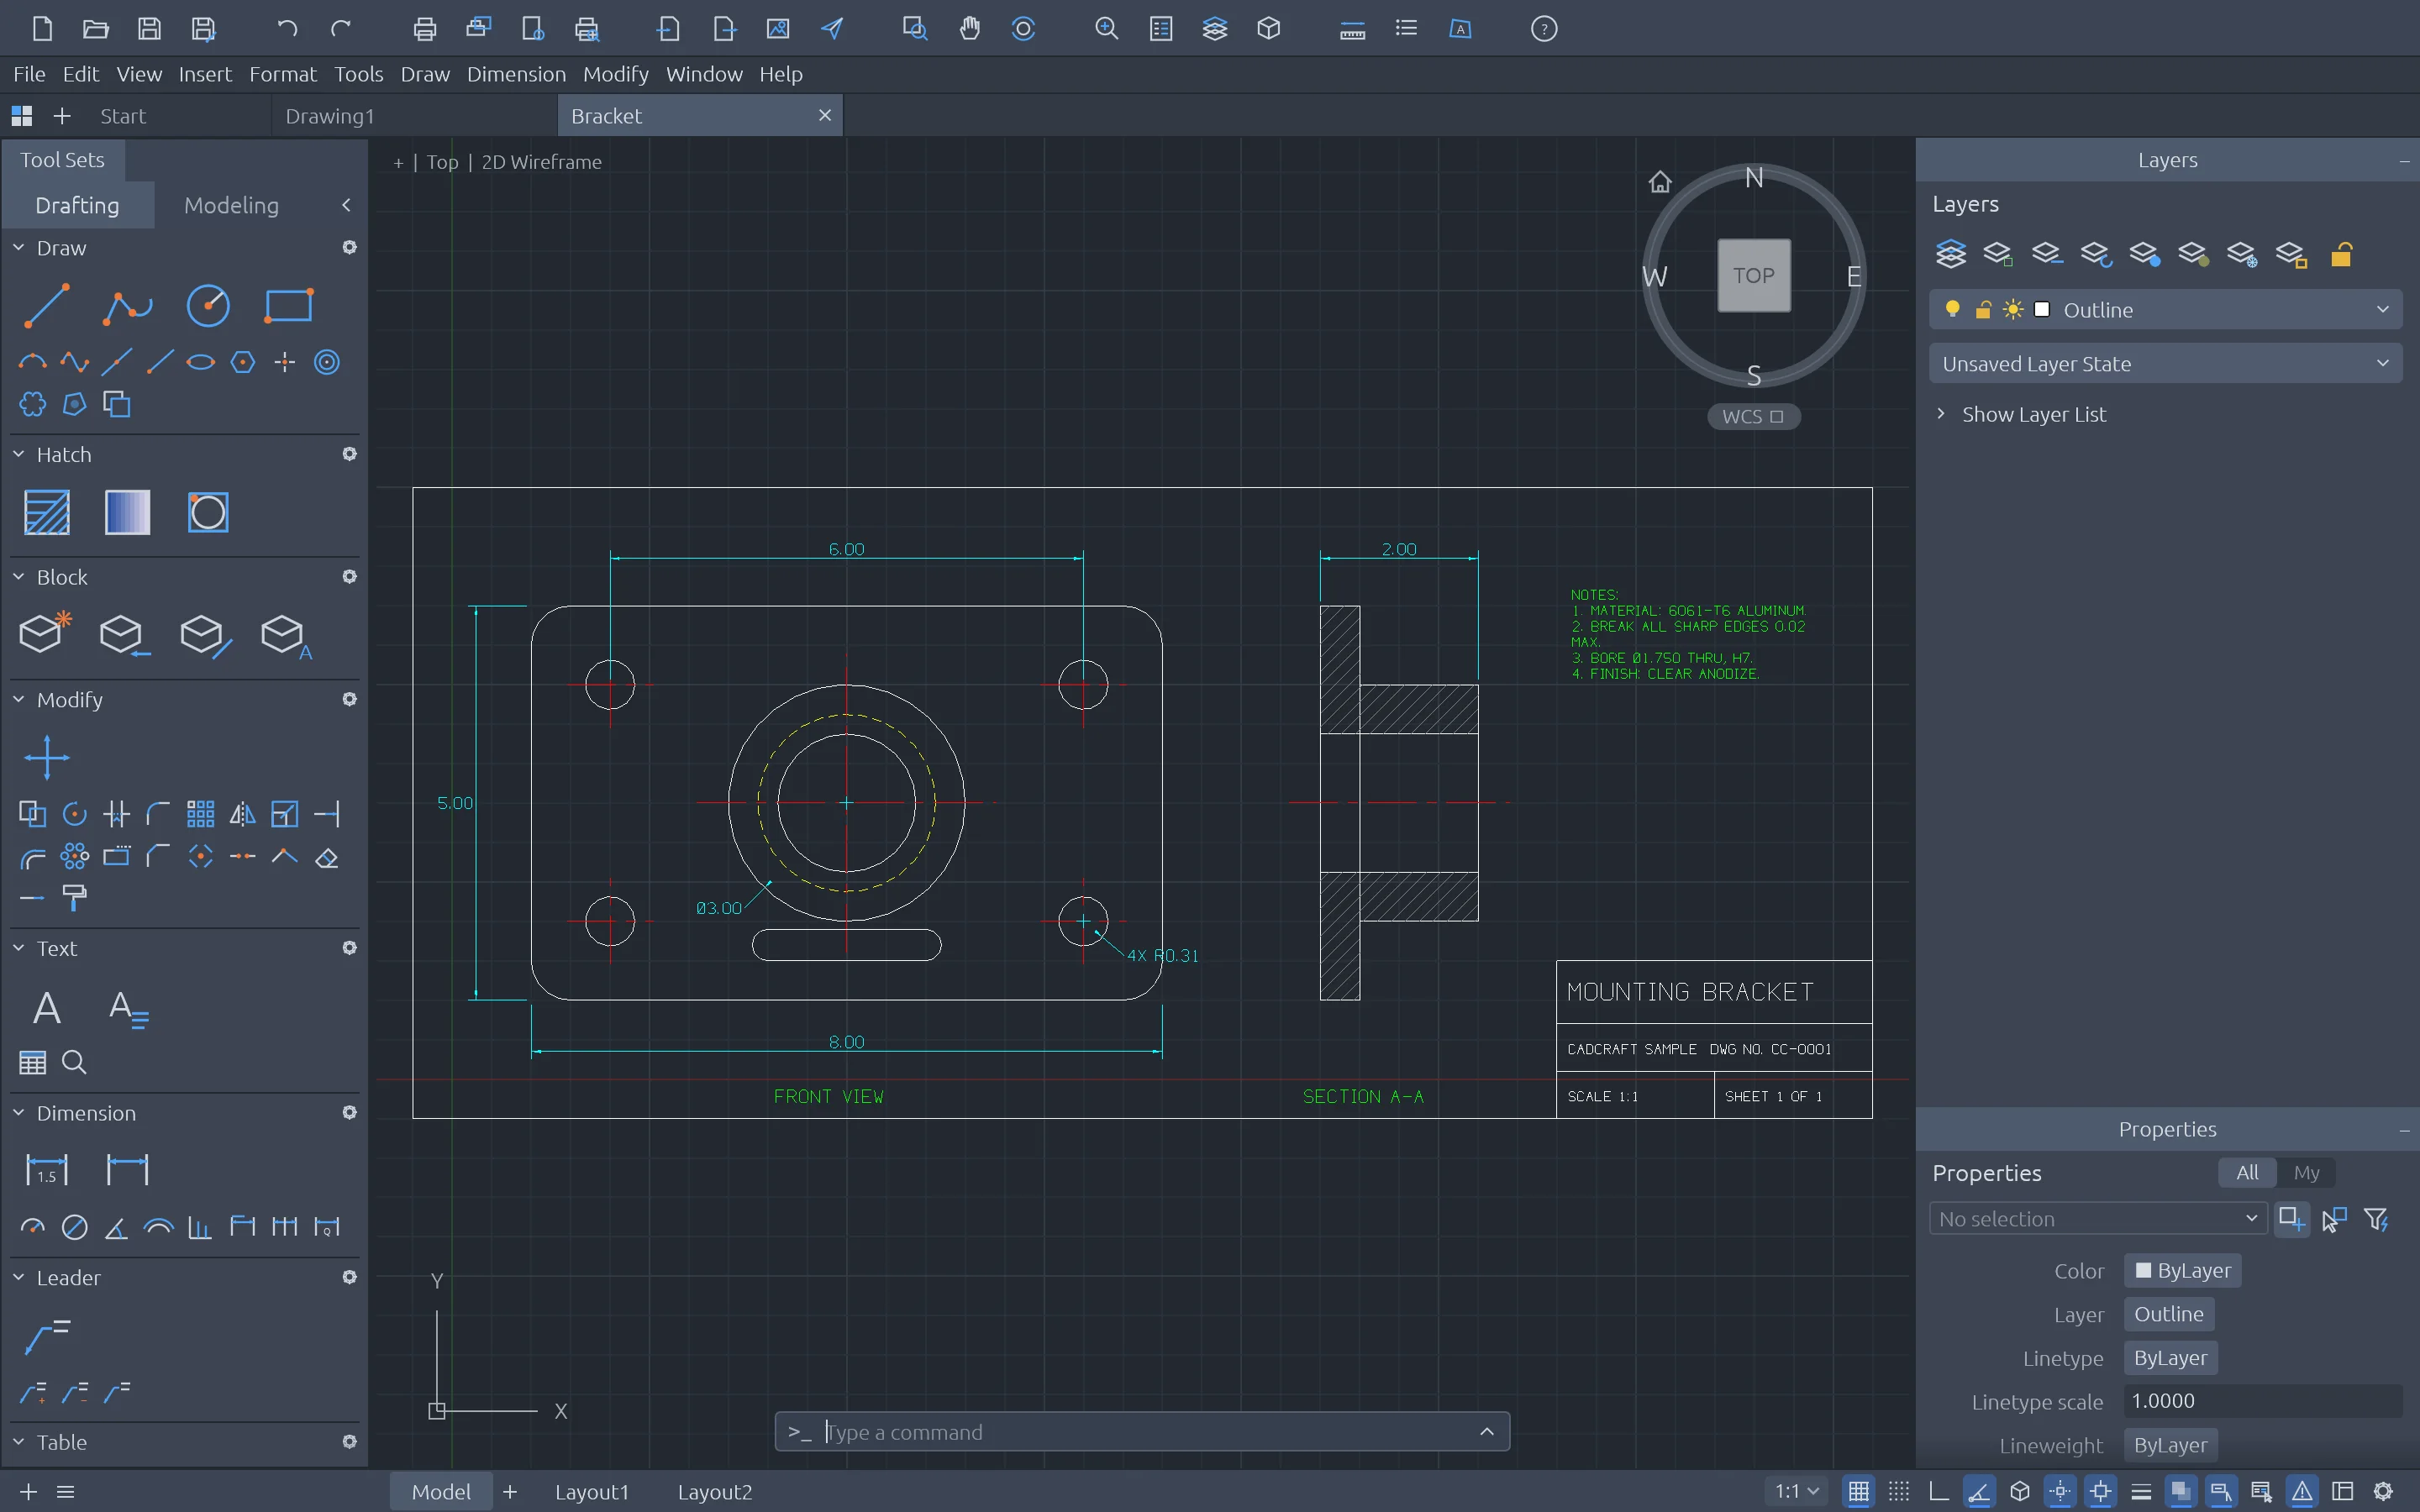The height and width of the screenshot is (1512, 2420).
Task: Select the Line draw tool
Action: 46,306
